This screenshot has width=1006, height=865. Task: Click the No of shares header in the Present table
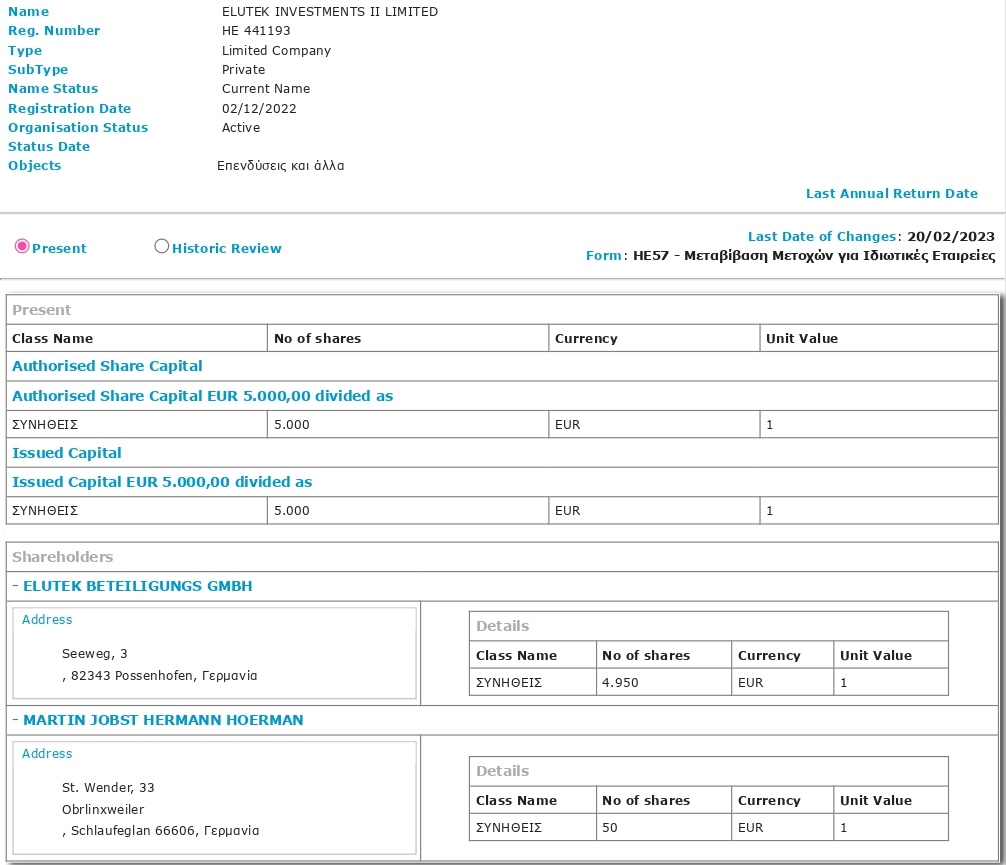(x=318, y=338)
